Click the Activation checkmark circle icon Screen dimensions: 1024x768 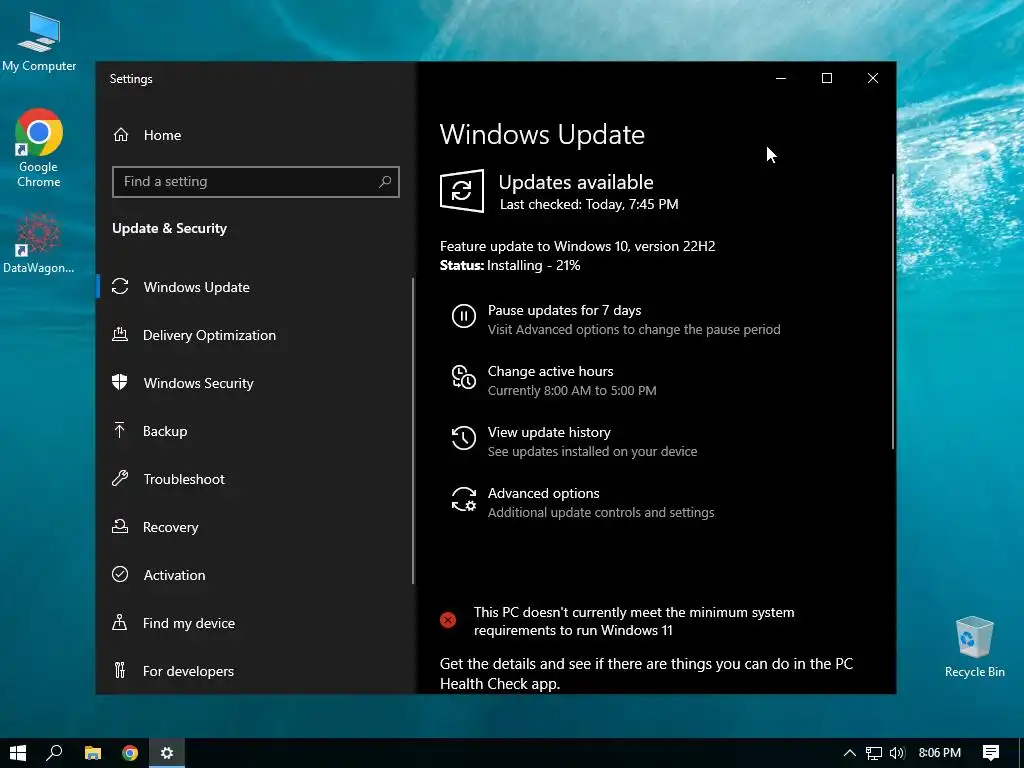click(120, 574)
